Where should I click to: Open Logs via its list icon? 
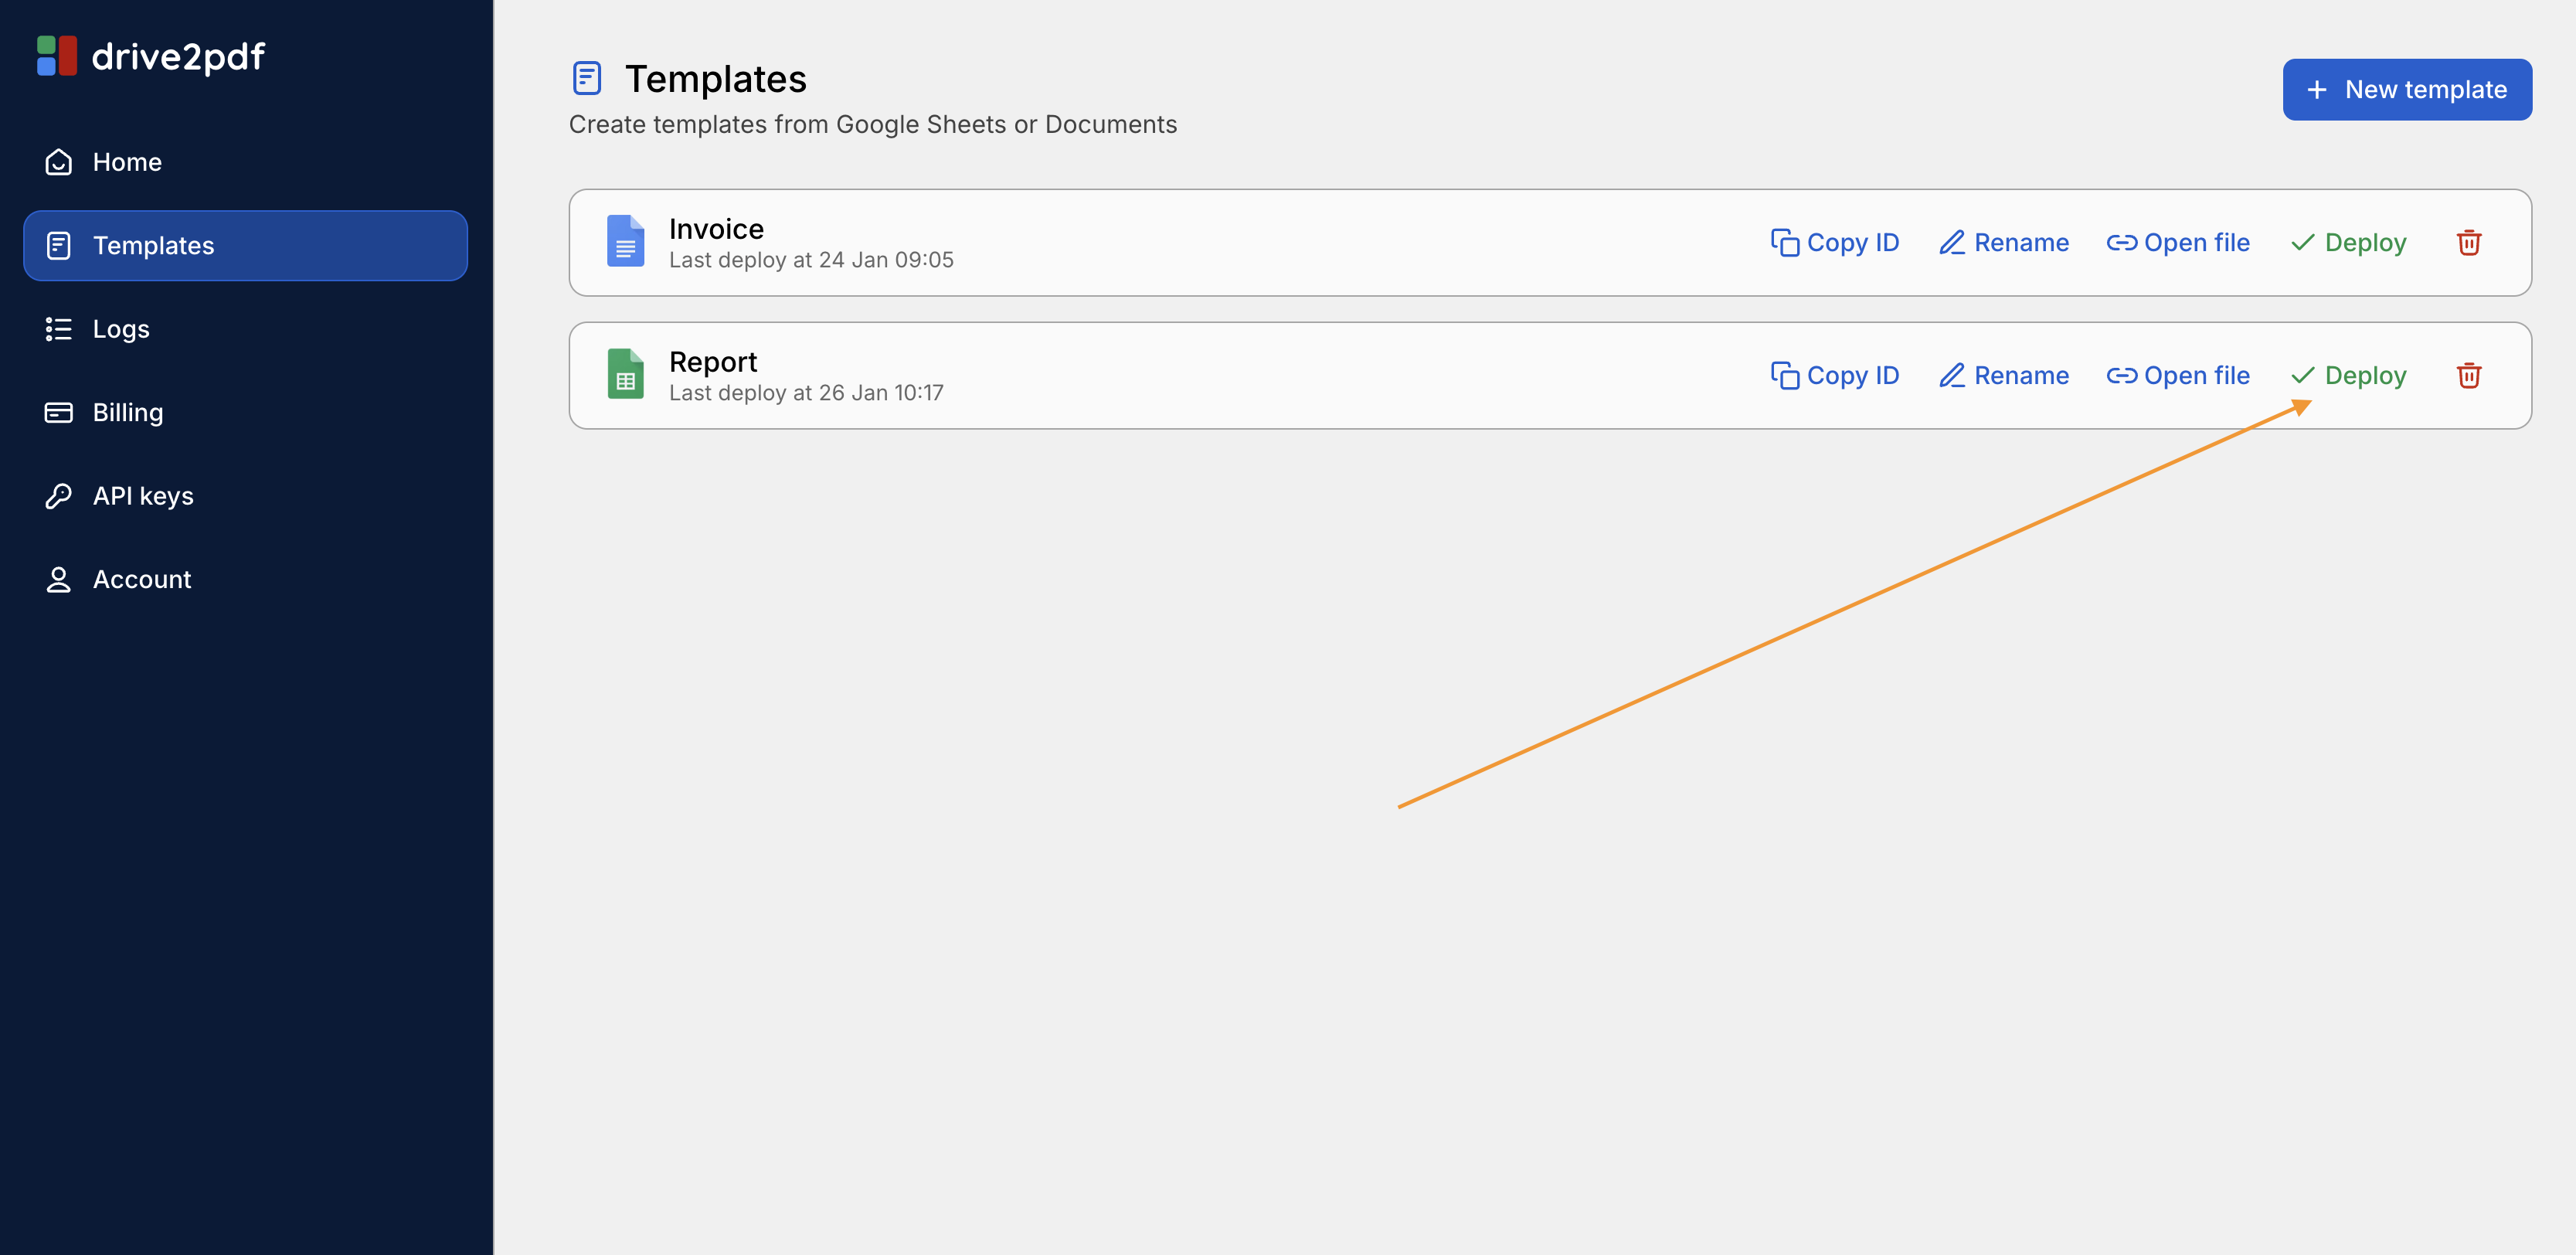(x=59, y=328)
